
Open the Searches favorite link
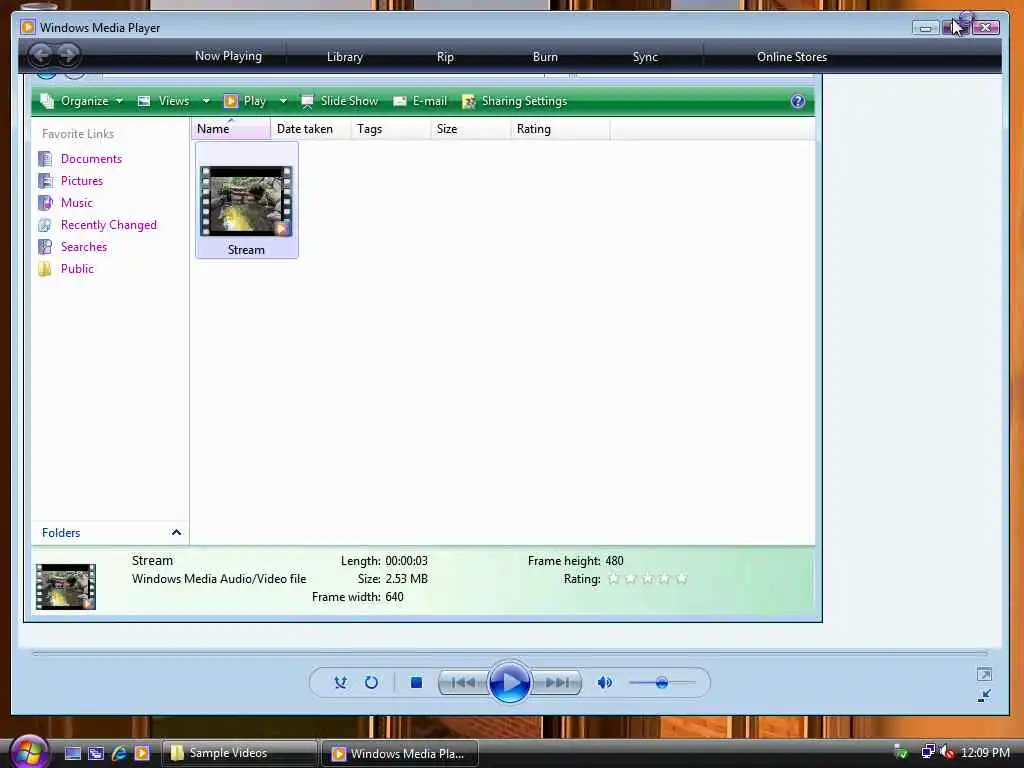[x=84, y=247]
